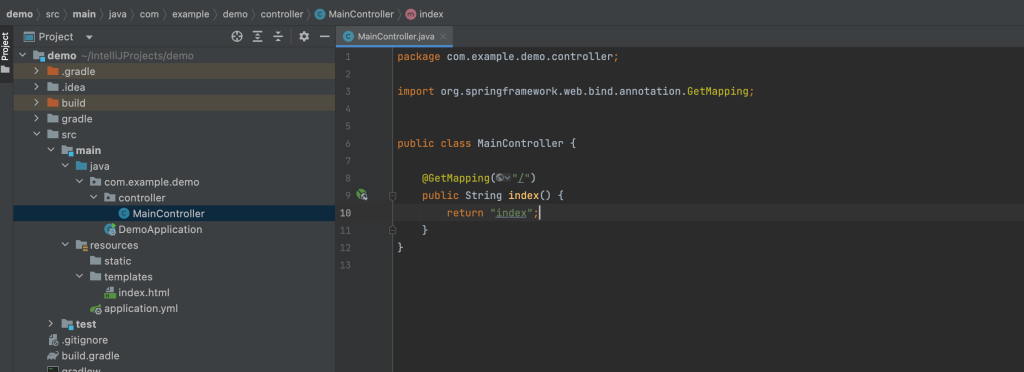Click the application.yml file icon

point(96,309)
